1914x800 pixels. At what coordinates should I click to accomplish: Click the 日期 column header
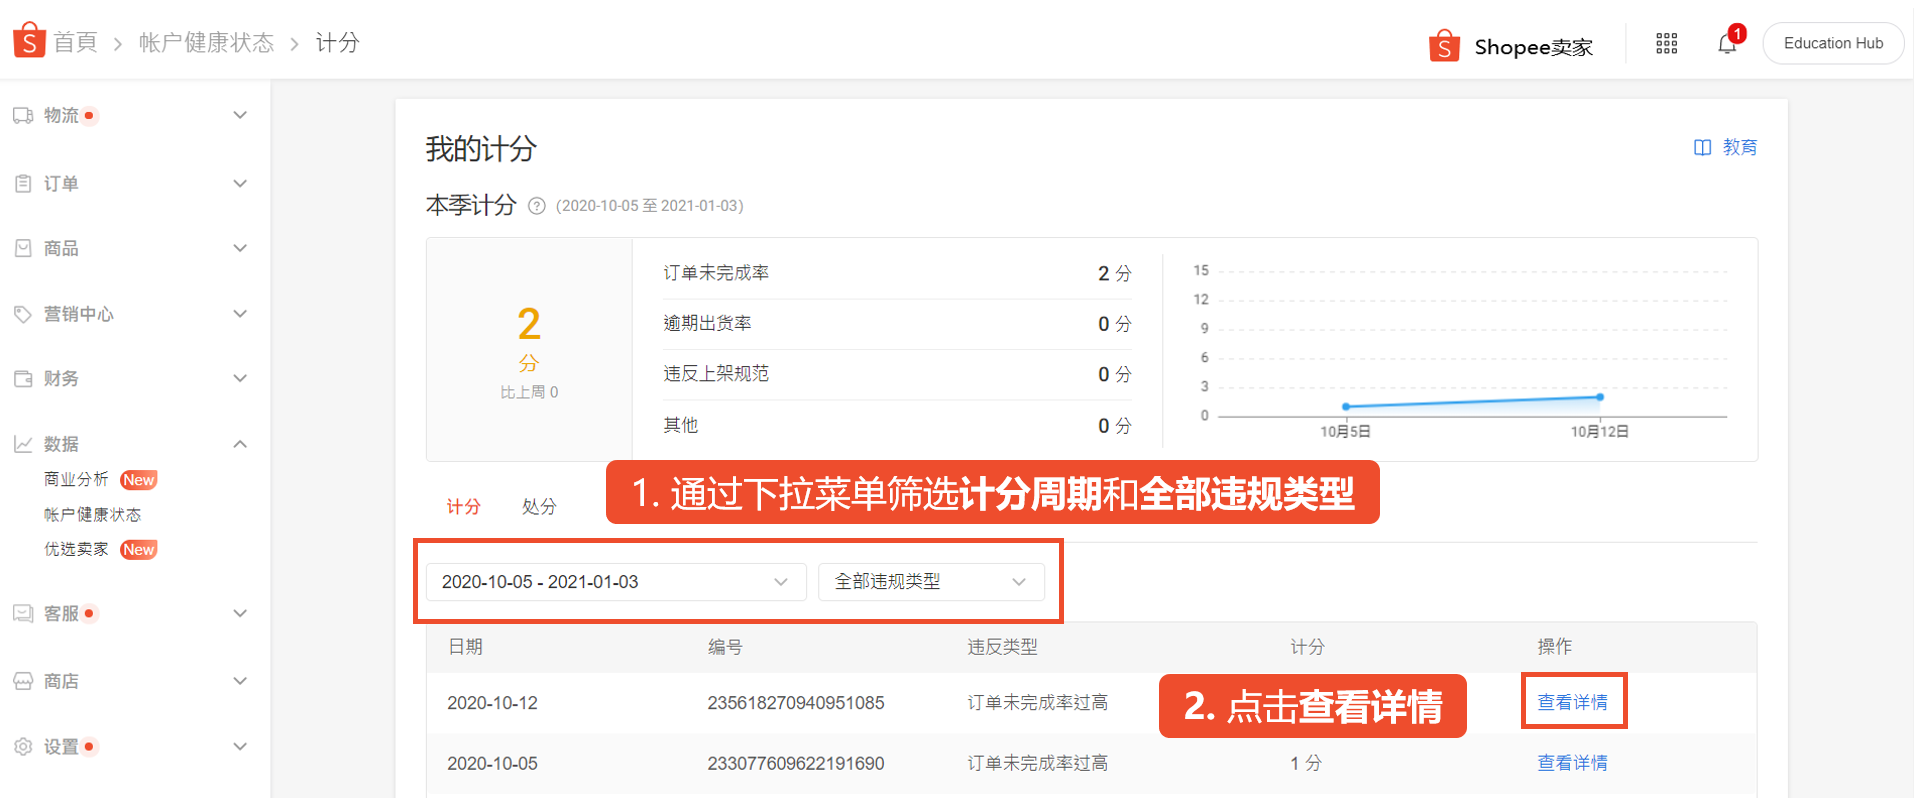465,647
